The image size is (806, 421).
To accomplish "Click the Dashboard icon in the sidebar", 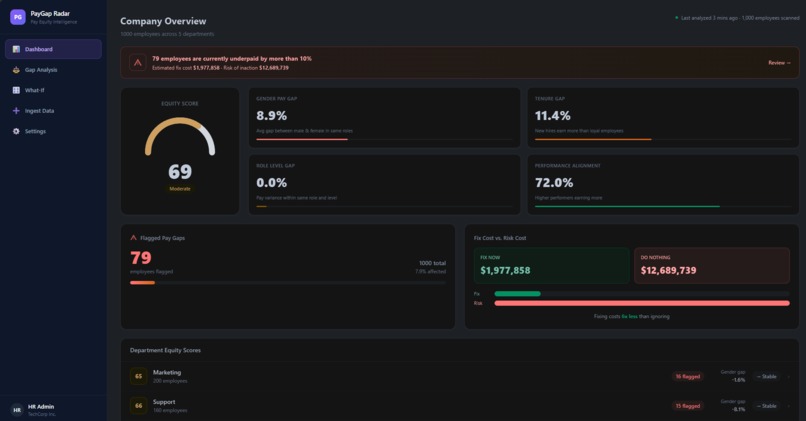I will point(16,49).
